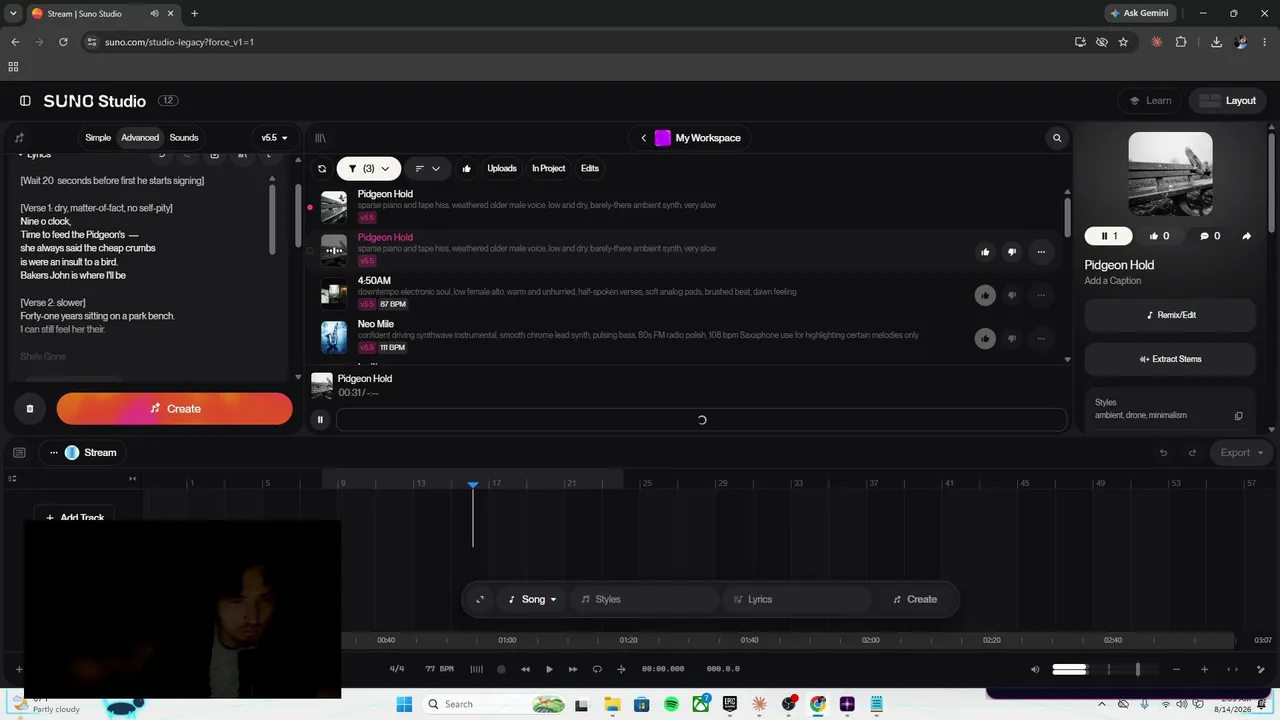The height and width of the screenshot is (720, 1280).
Task: Switch to Sounds creation mode
Action: (x=184, y=138)
